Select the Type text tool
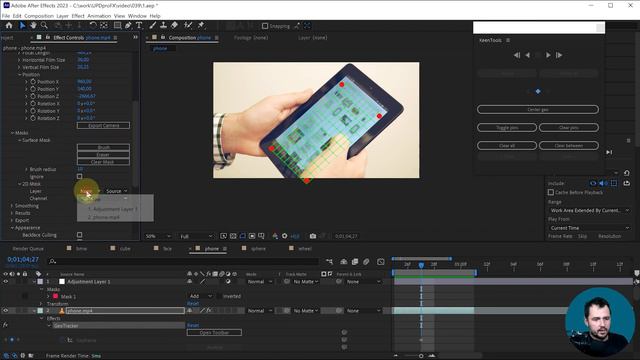 click(x=139, y=25)
